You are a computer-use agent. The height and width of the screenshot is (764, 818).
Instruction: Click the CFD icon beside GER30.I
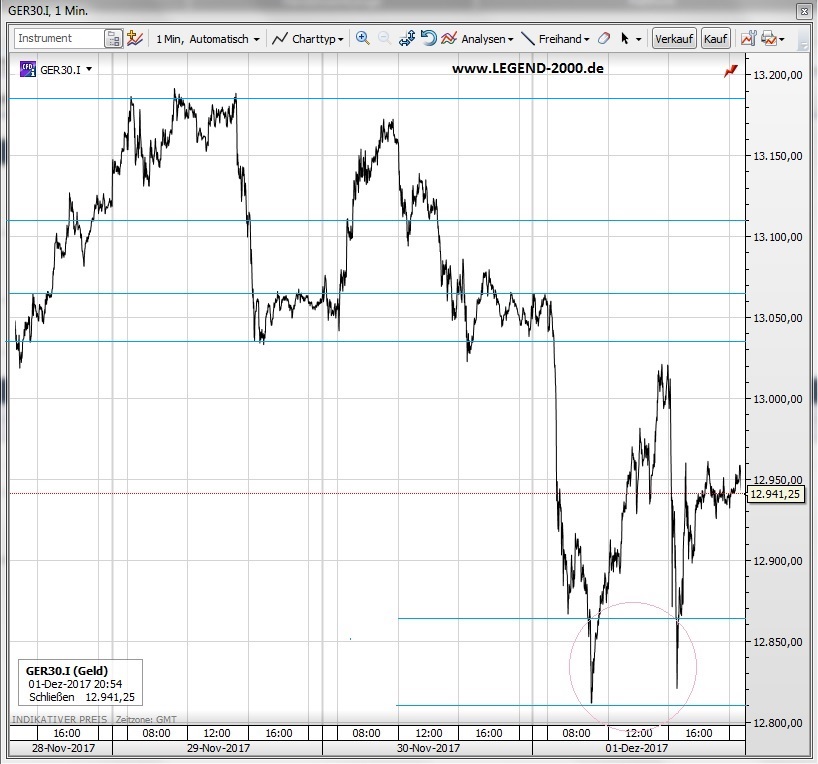click(27, 69)
